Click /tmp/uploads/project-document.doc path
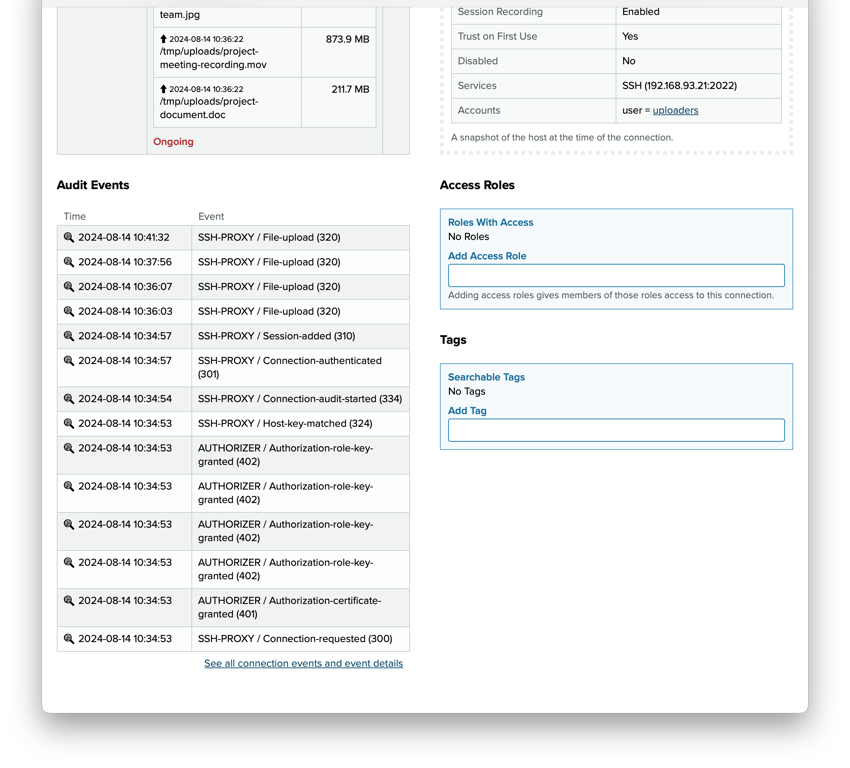This screenshot has height=768, width=850. tap(209, 108)
